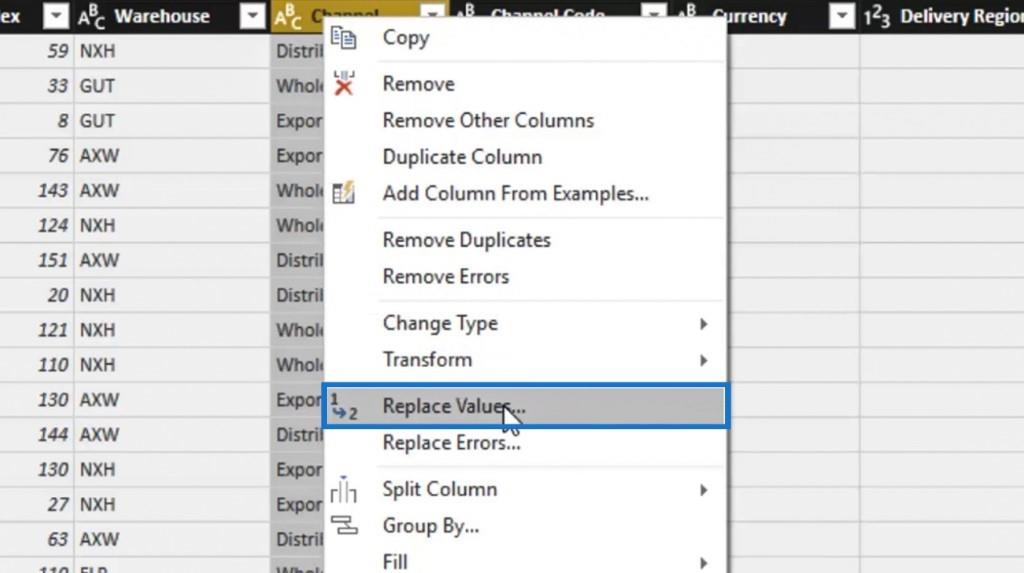Viewport: 1024px width, 573px height.
Task: Click the GUT cell in row indexed 8
Action: pyautogui.click(x=172, y=121)
